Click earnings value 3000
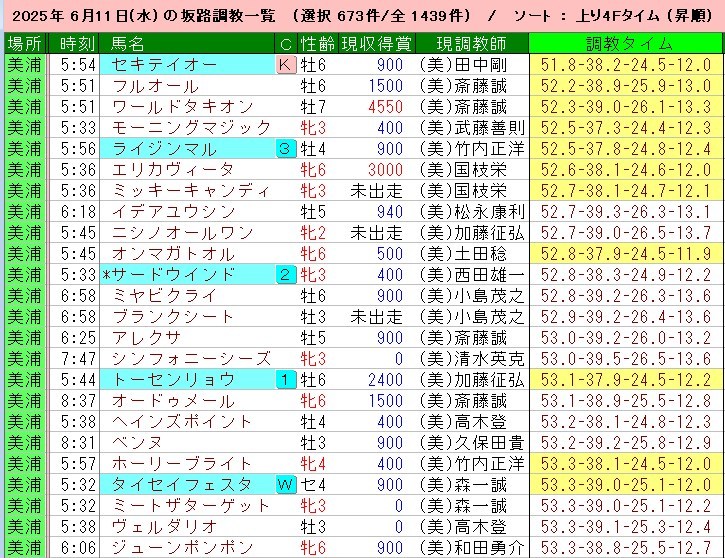The height and width of the screenshot is (558, 725). pyautogui.click(x=386, y=170)
